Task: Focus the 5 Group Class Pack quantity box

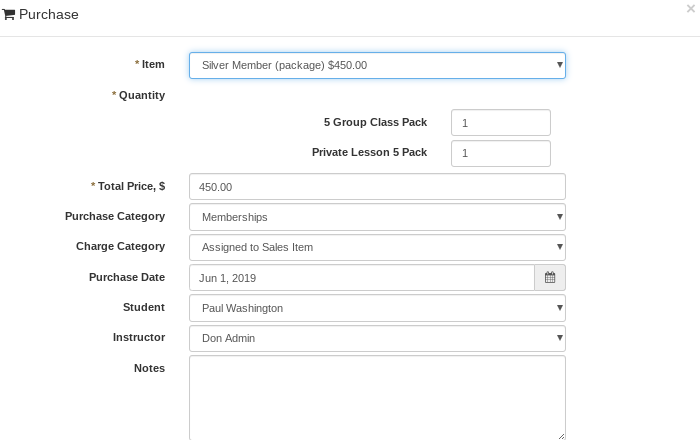Action: coord(500,123)
